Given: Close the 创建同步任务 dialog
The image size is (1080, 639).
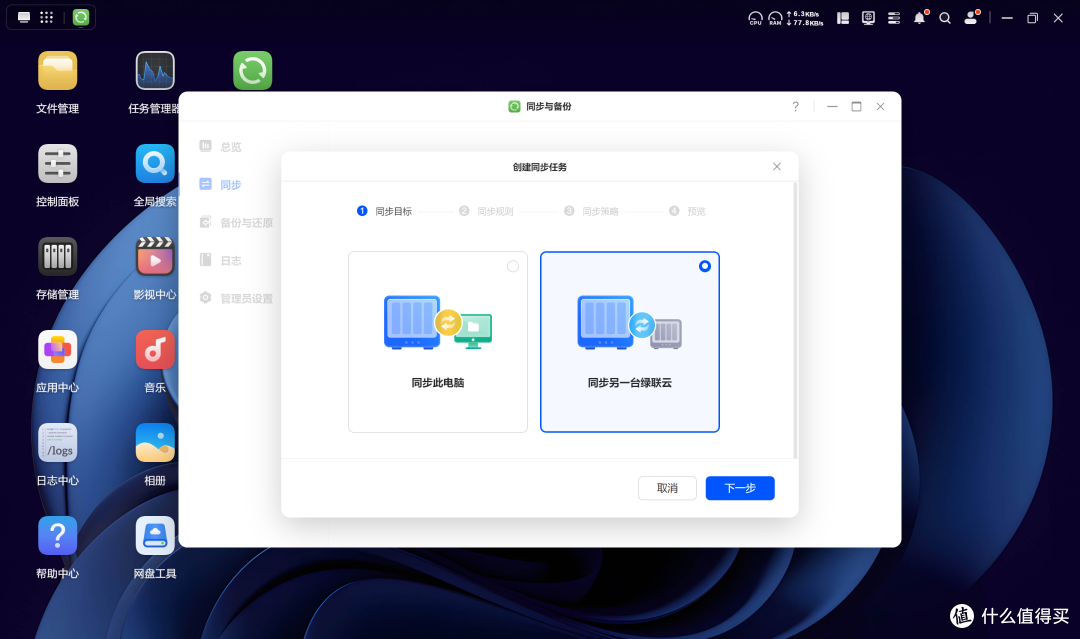Looking at the screenshot, I should (777, 167).
